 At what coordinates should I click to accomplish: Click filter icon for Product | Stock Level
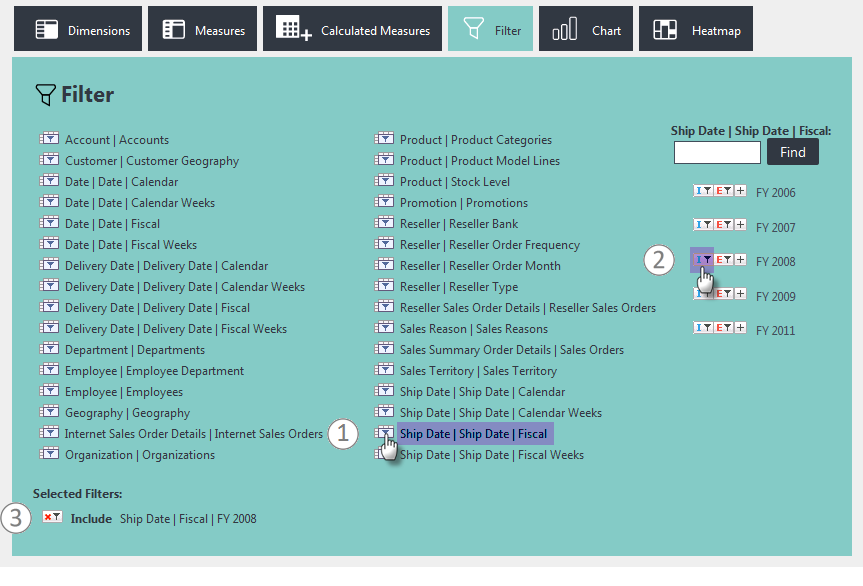point(384,180)
